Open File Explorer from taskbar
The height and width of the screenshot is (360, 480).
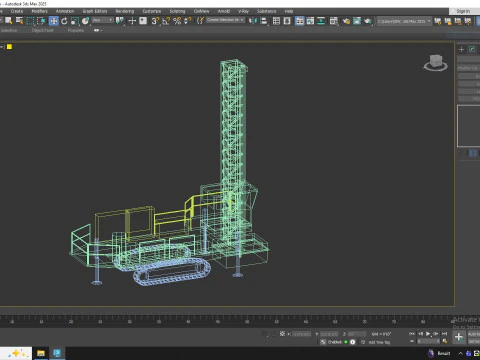[x=41, y=353]
